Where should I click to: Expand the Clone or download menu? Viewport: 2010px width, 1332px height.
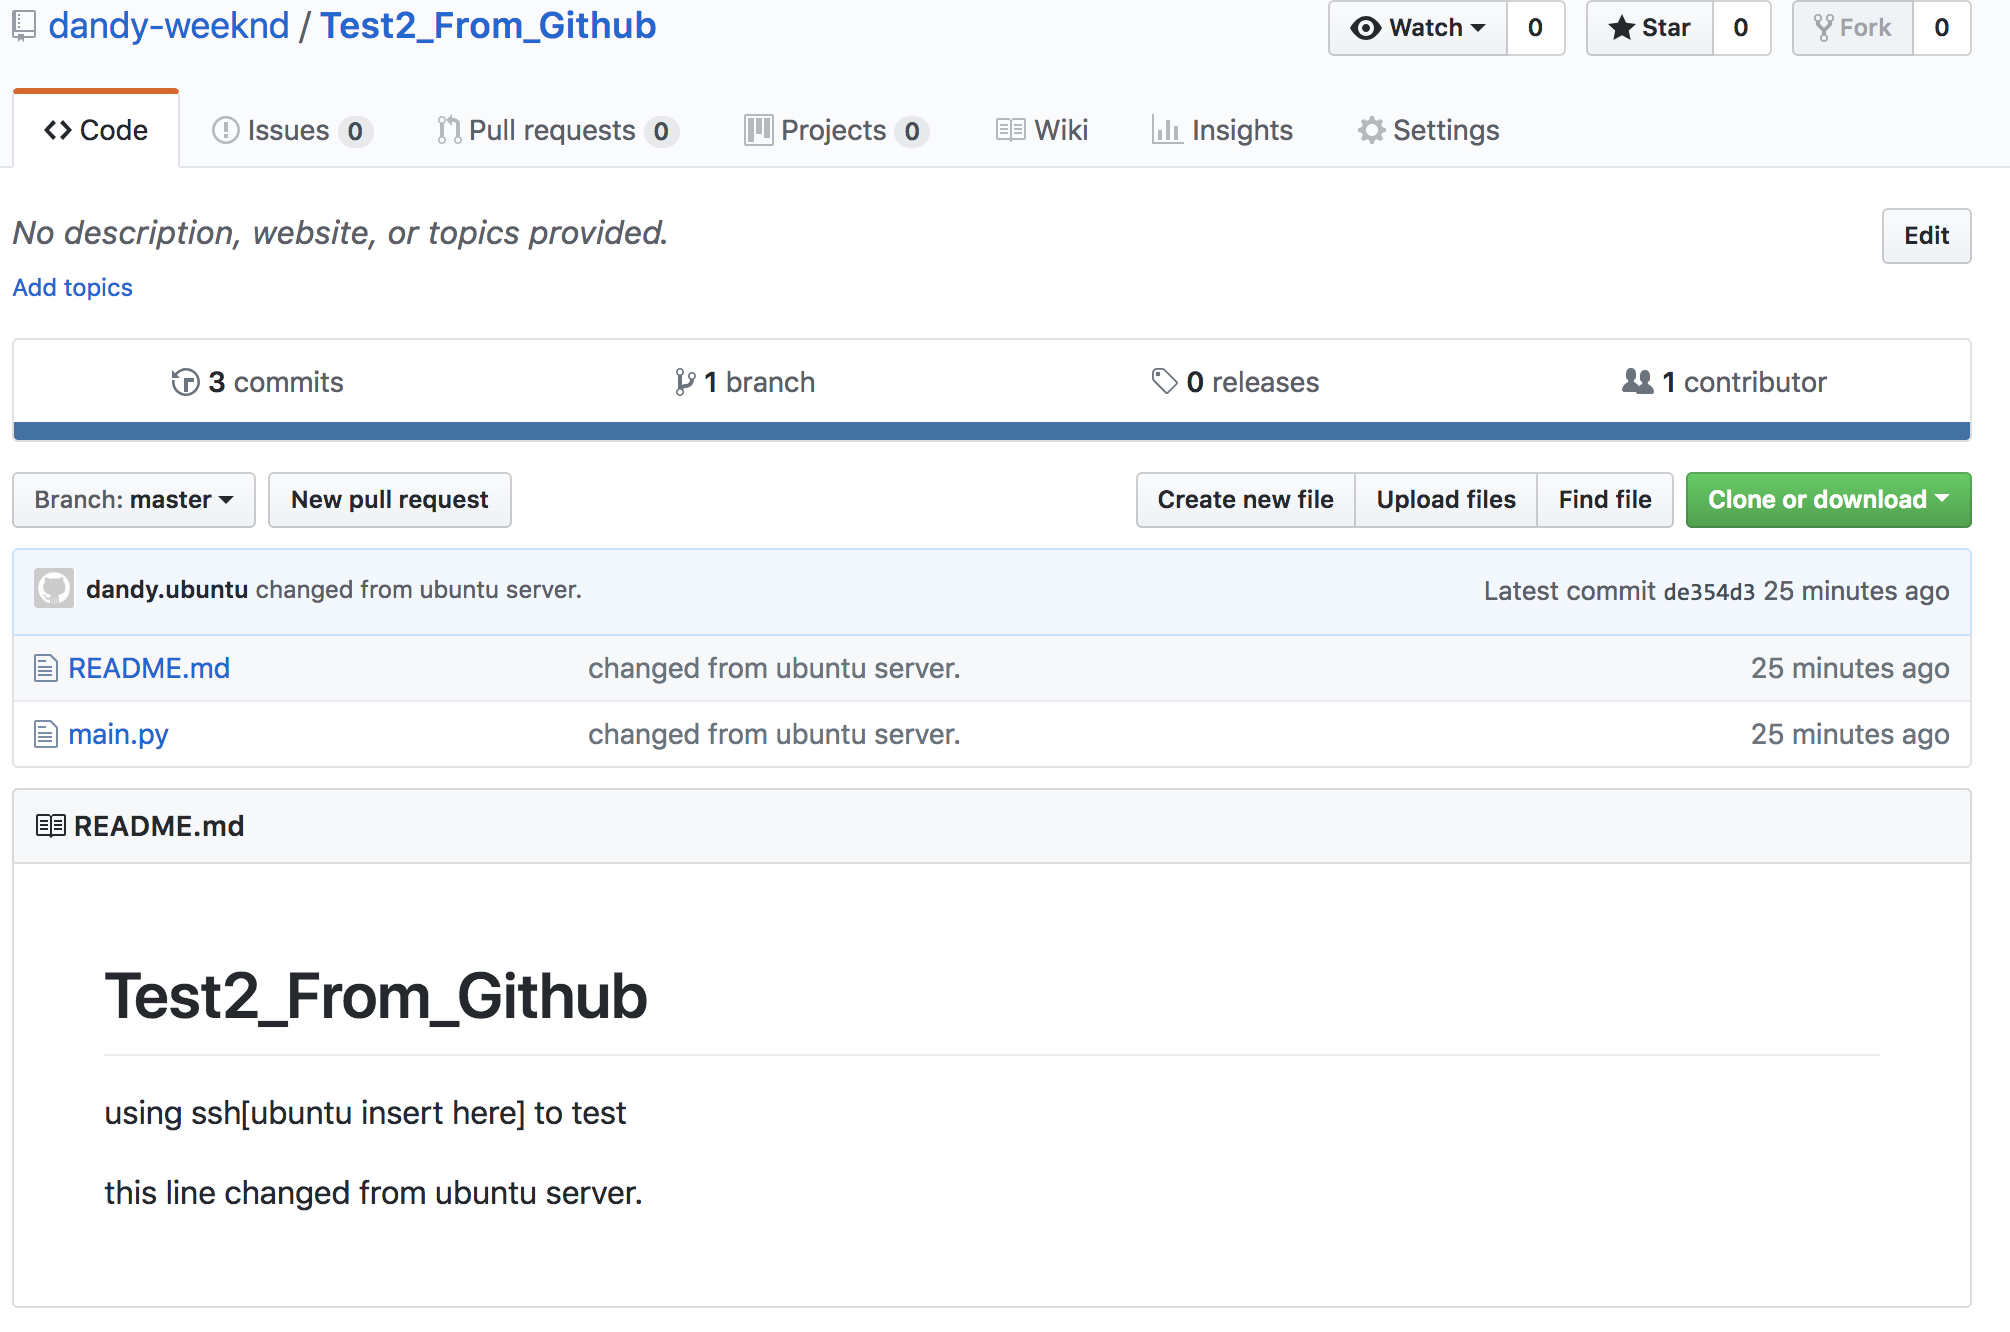pos(1828,500)
